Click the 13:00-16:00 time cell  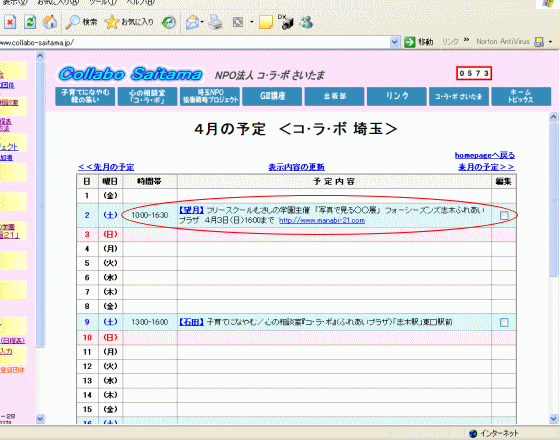click(x=150, y=322)
